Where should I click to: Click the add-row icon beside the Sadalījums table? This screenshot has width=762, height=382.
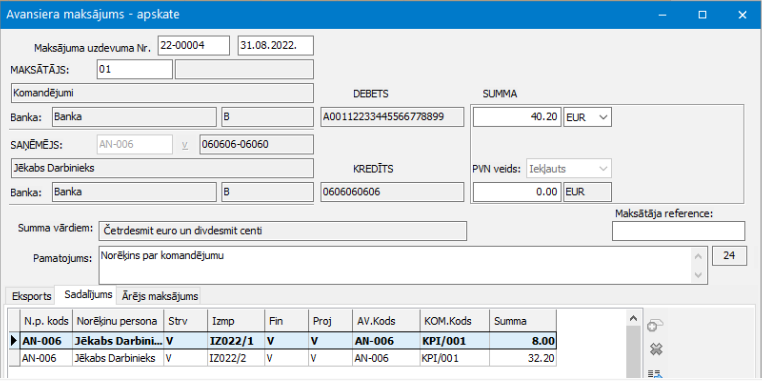pyautogui.click(x=656, y=326)
